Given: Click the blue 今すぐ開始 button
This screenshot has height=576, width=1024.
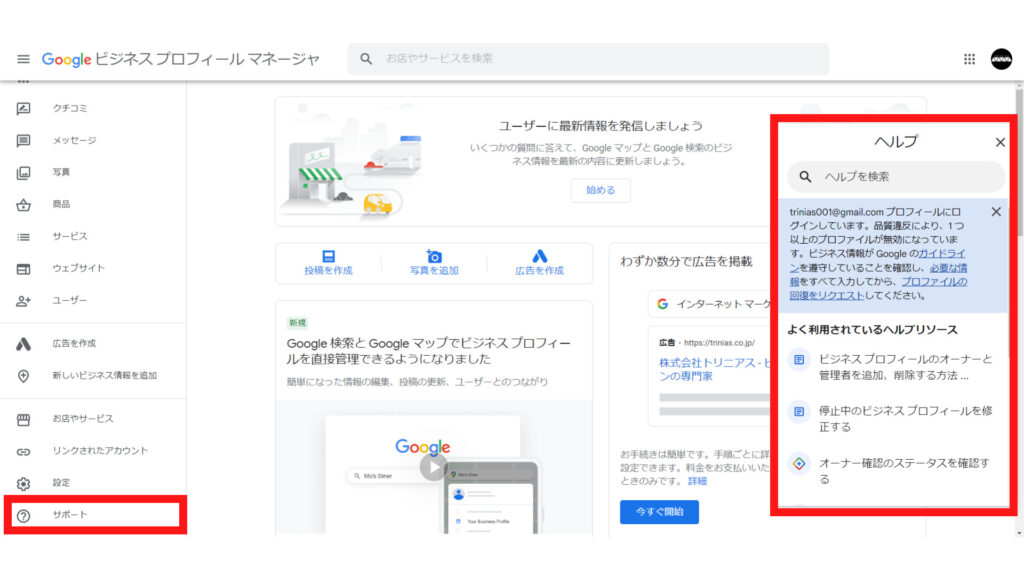Looking at the screenshot, I should [x=660, y=512].
